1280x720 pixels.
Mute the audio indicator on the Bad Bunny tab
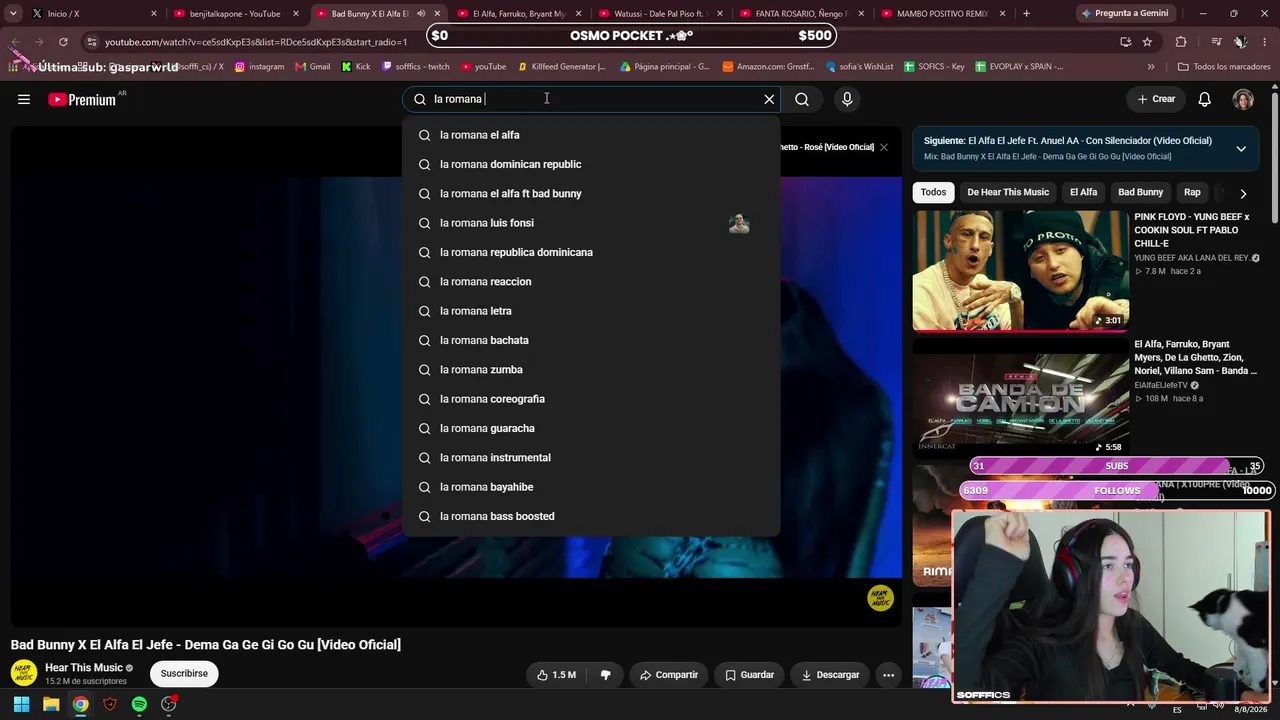tap(421, 14)
